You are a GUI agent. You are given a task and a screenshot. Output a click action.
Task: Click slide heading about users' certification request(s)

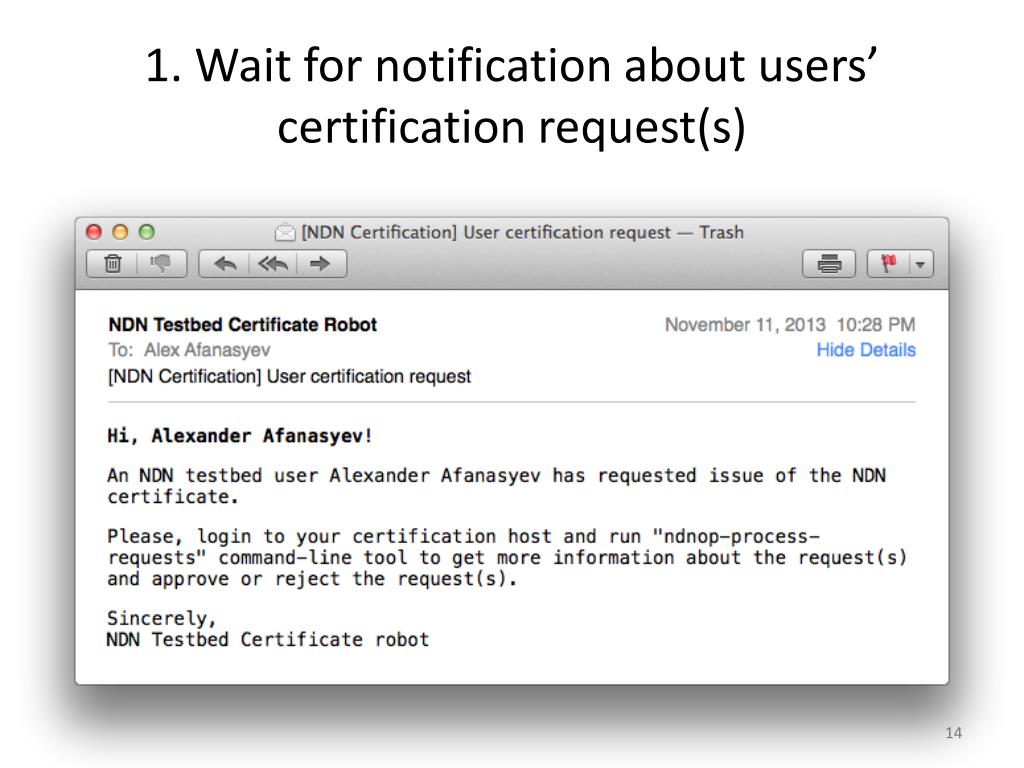point(511,95)
